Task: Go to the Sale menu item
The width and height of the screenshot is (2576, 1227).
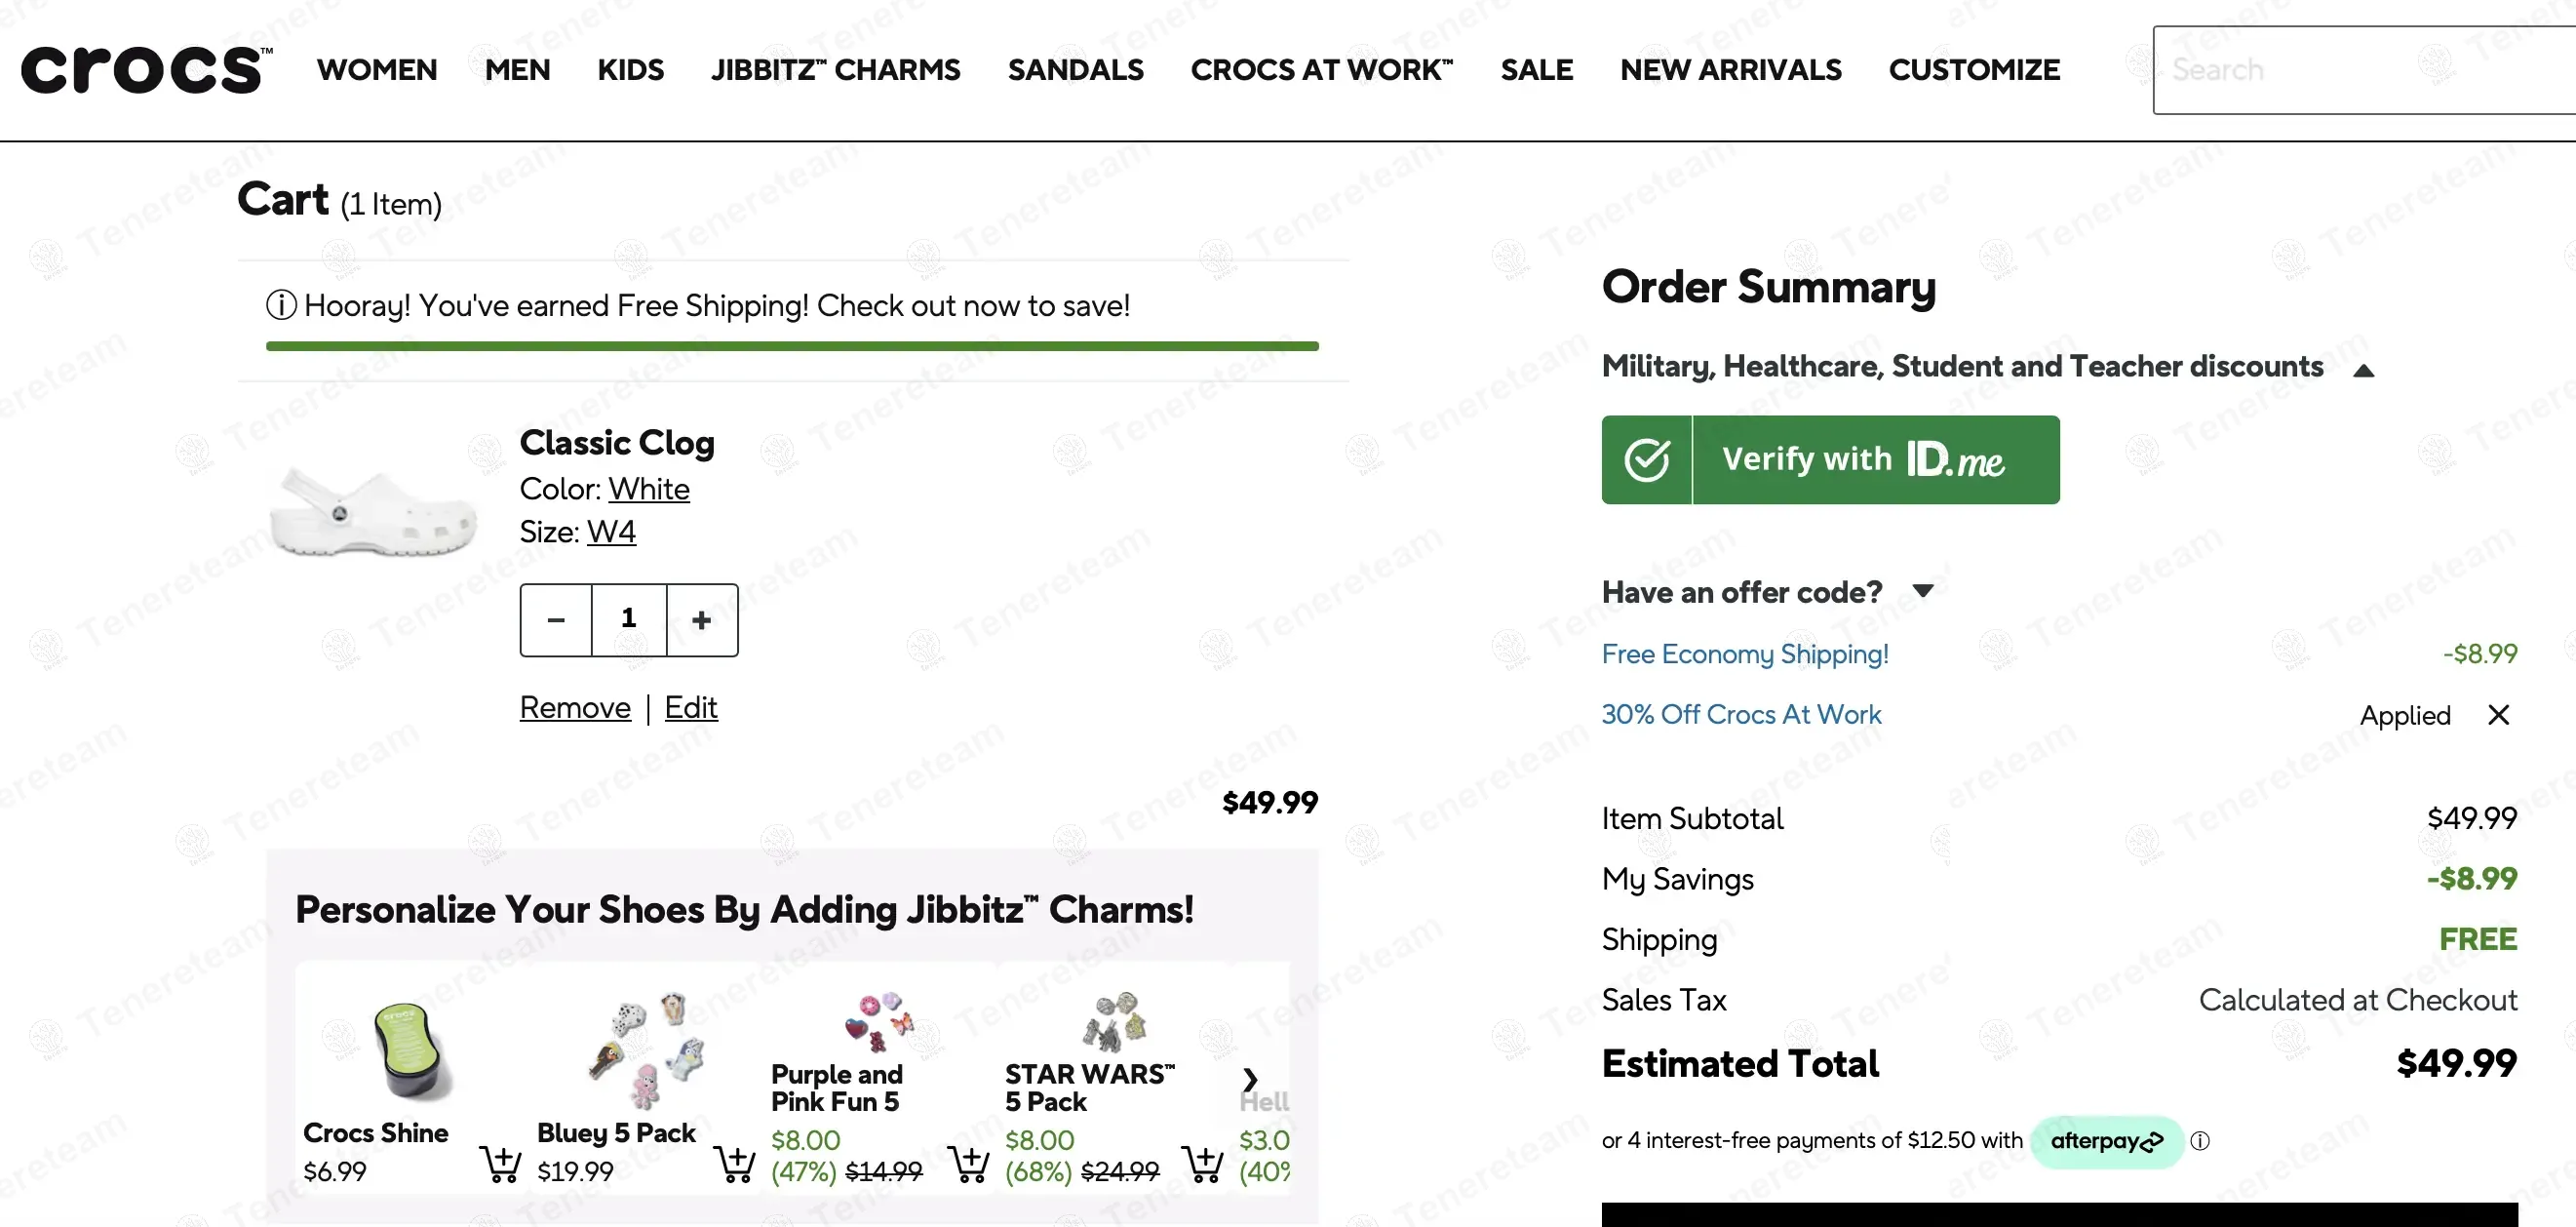Action: pyautogui.click(x=1536, y=70)
